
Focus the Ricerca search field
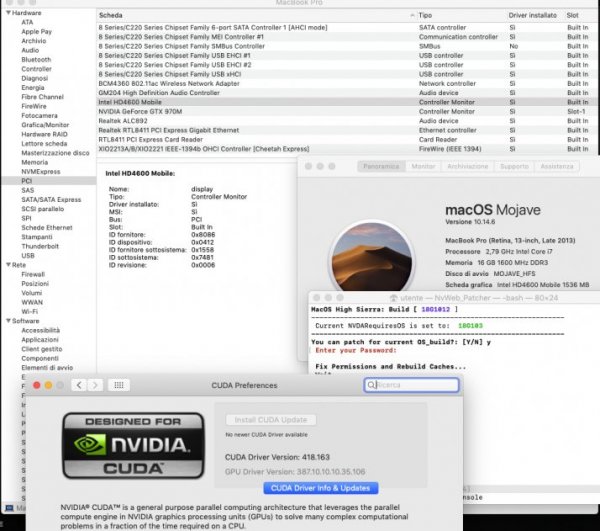tap(411, 385)
